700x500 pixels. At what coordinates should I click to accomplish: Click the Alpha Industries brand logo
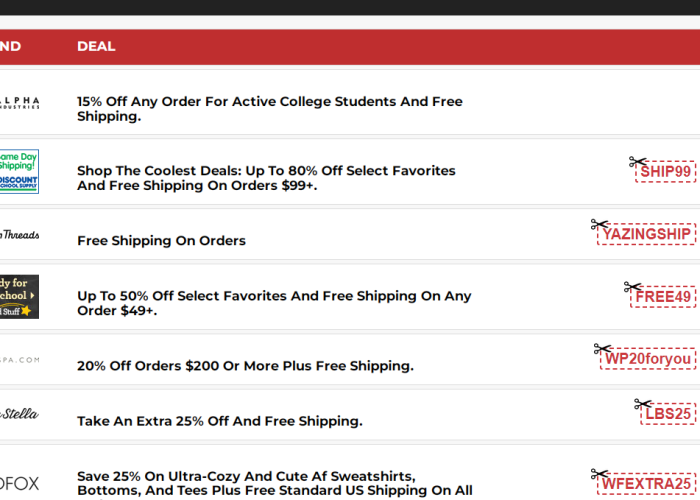tap(19, 103)
